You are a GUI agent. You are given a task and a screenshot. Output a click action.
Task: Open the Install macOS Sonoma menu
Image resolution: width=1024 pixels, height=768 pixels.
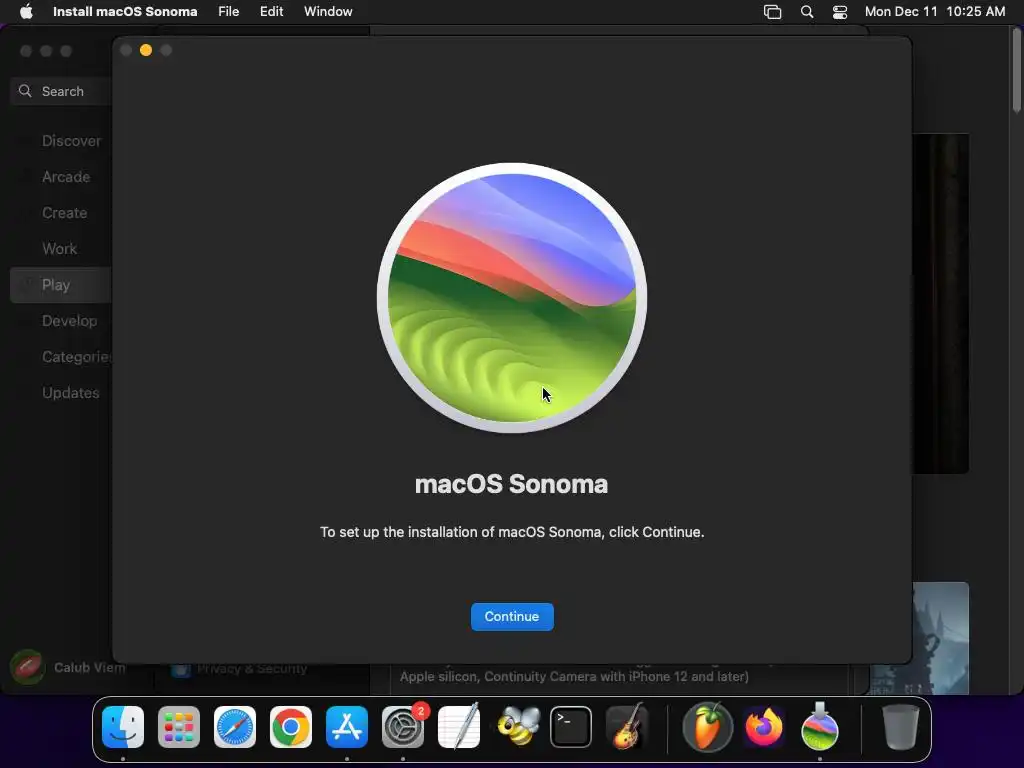[x=125, y=12]
